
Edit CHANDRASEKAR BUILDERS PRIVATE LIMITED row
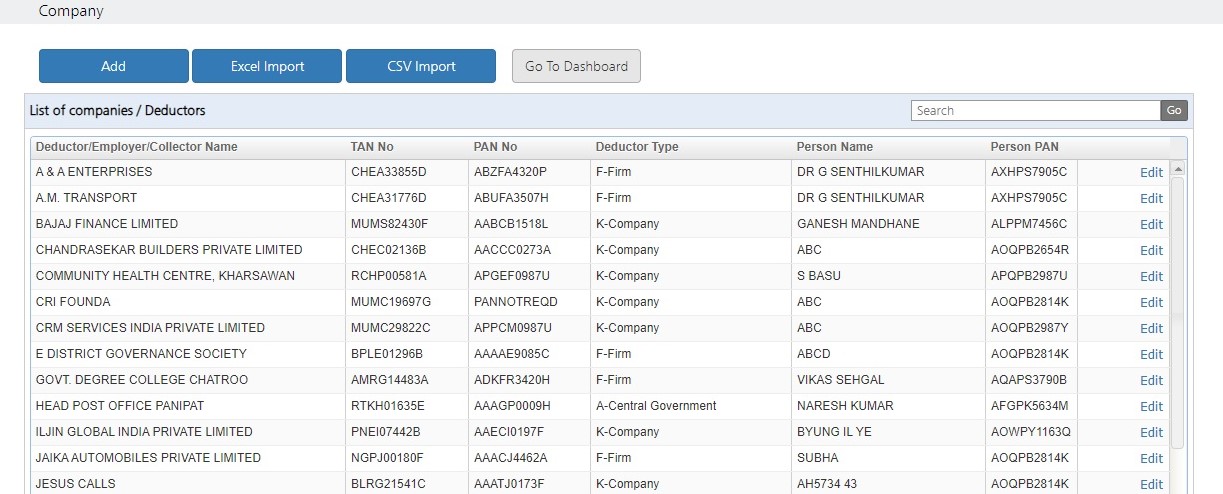click(x=1151, y=250)
